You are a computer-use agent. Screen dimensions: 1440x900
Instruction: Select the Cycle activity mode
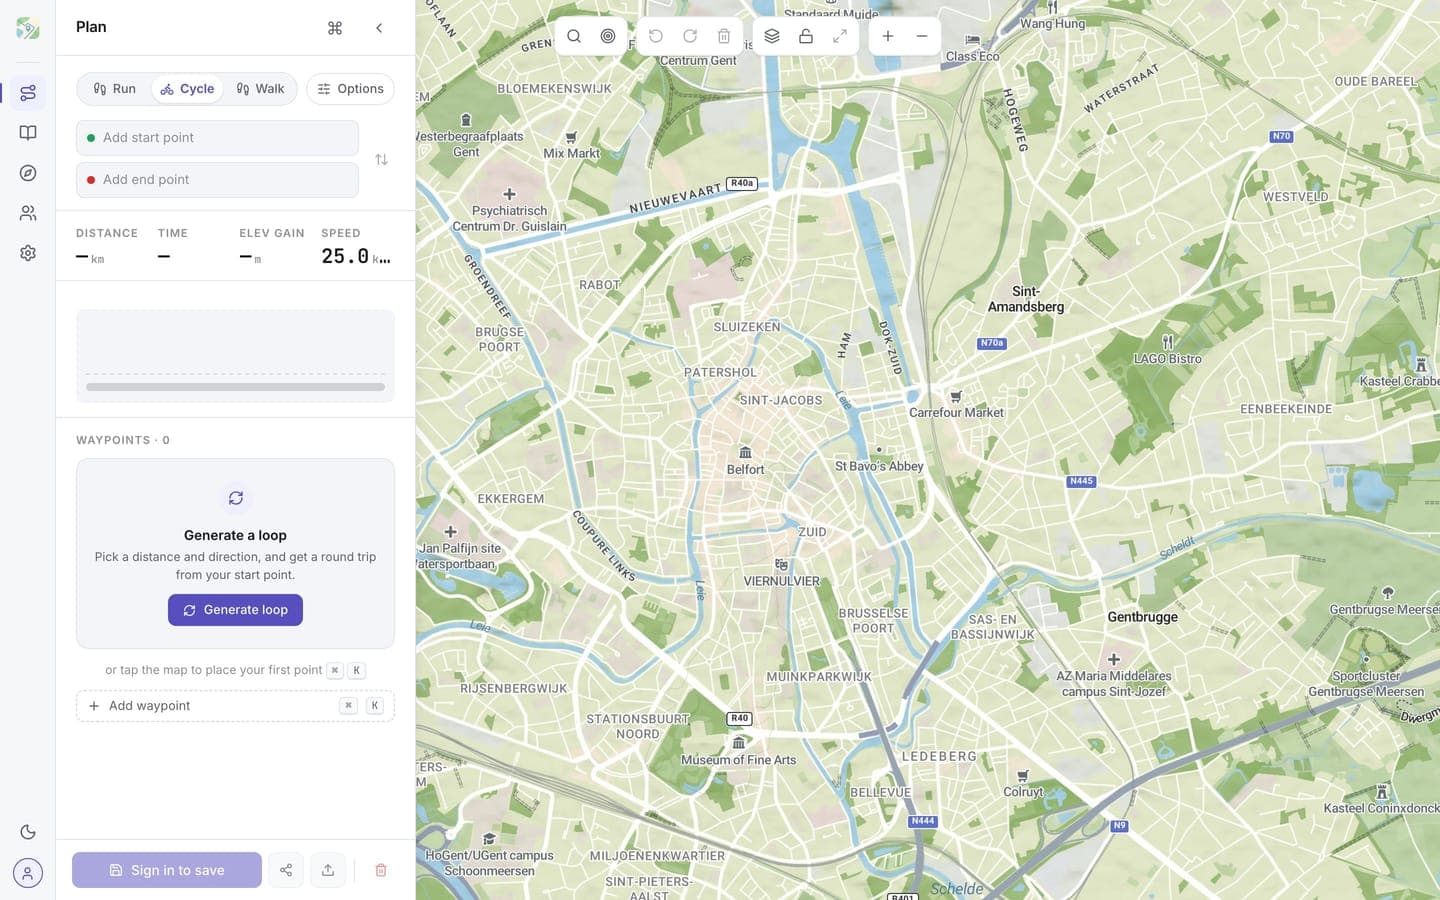pyautogui.click(x=188, y=89)
